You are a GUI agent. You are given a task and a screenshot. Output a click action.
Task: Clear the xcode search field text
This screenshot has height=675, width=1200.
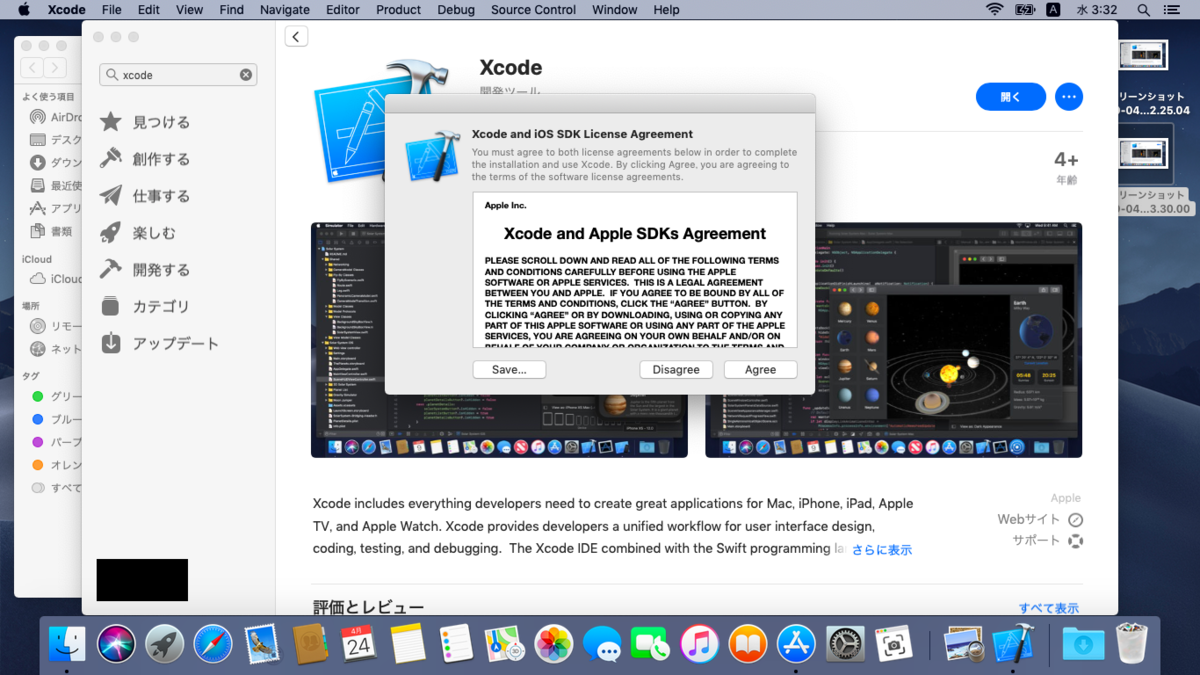[246, 75]
